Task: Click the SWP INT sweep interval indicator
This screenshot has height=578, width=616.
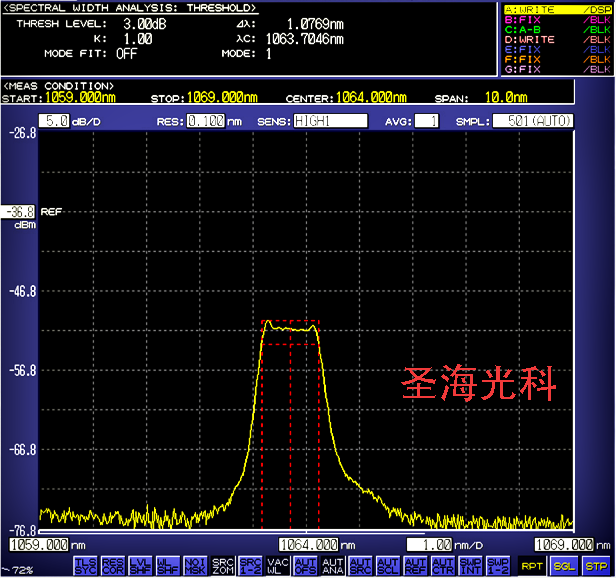Action: coord(470,566)
